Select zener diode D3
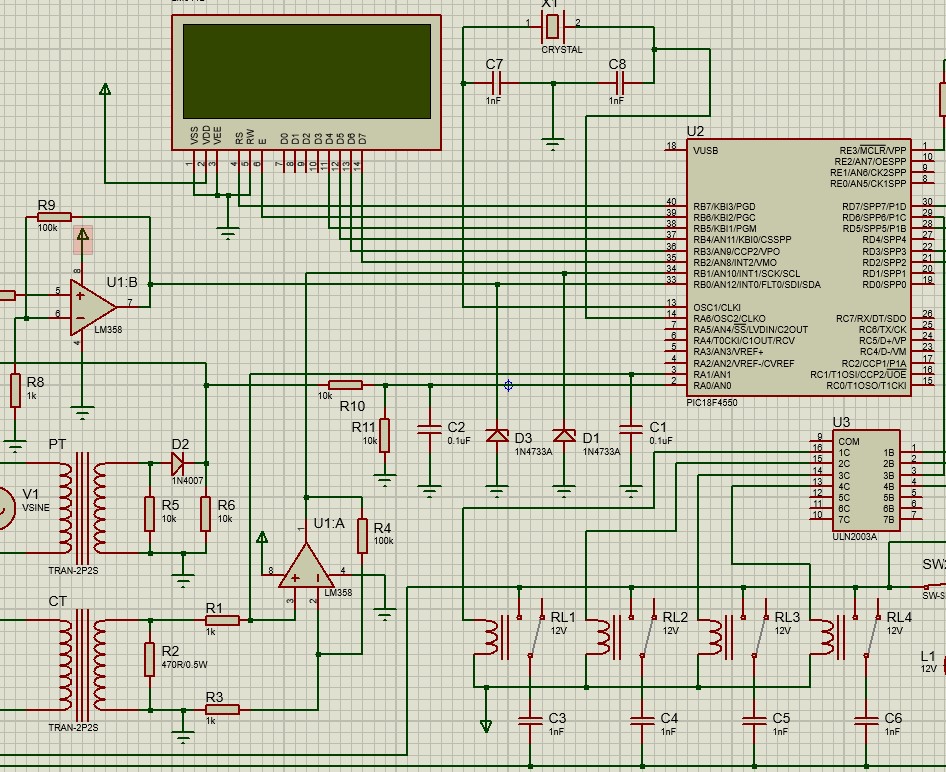Image resolution: width=946 pixels, height=772 pixels. point(497,435)
